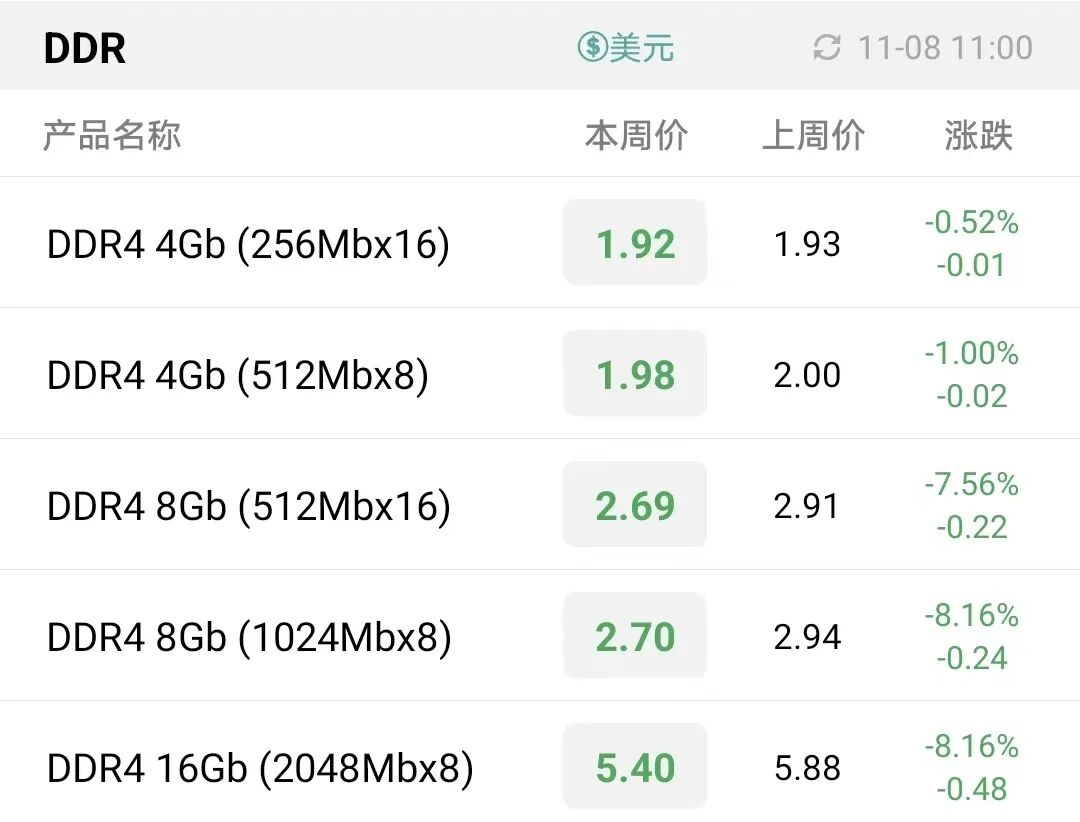Click the 2.00 last week price

[x=807, y=375]
